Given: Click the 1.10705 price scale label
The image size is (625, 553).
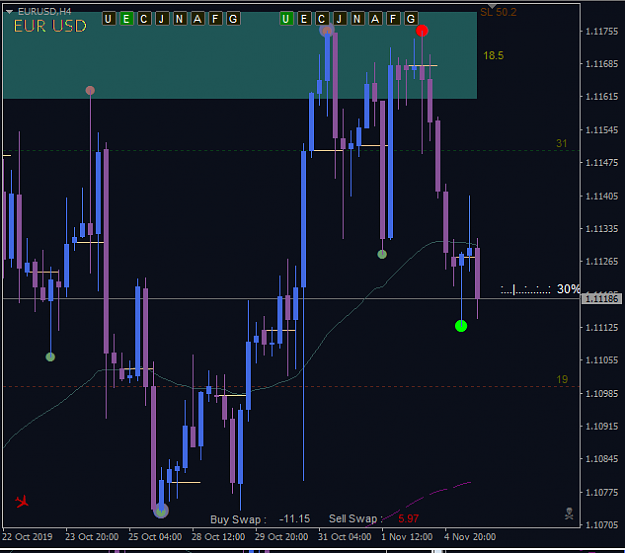Looking at the screenshot, I should tap(602, 525).
